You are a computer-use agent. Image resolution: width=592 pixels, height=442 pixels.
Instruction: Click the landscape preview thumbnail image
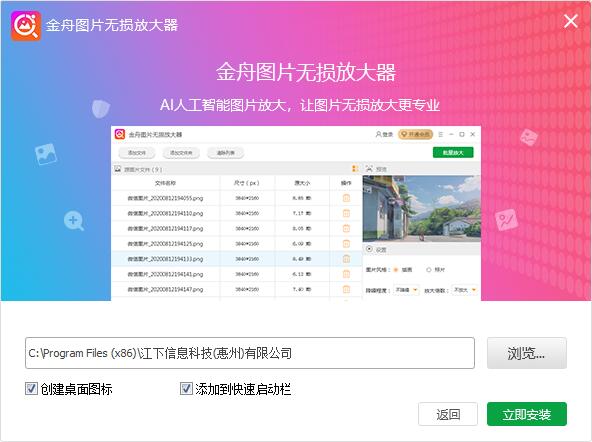tap(421, 209)
